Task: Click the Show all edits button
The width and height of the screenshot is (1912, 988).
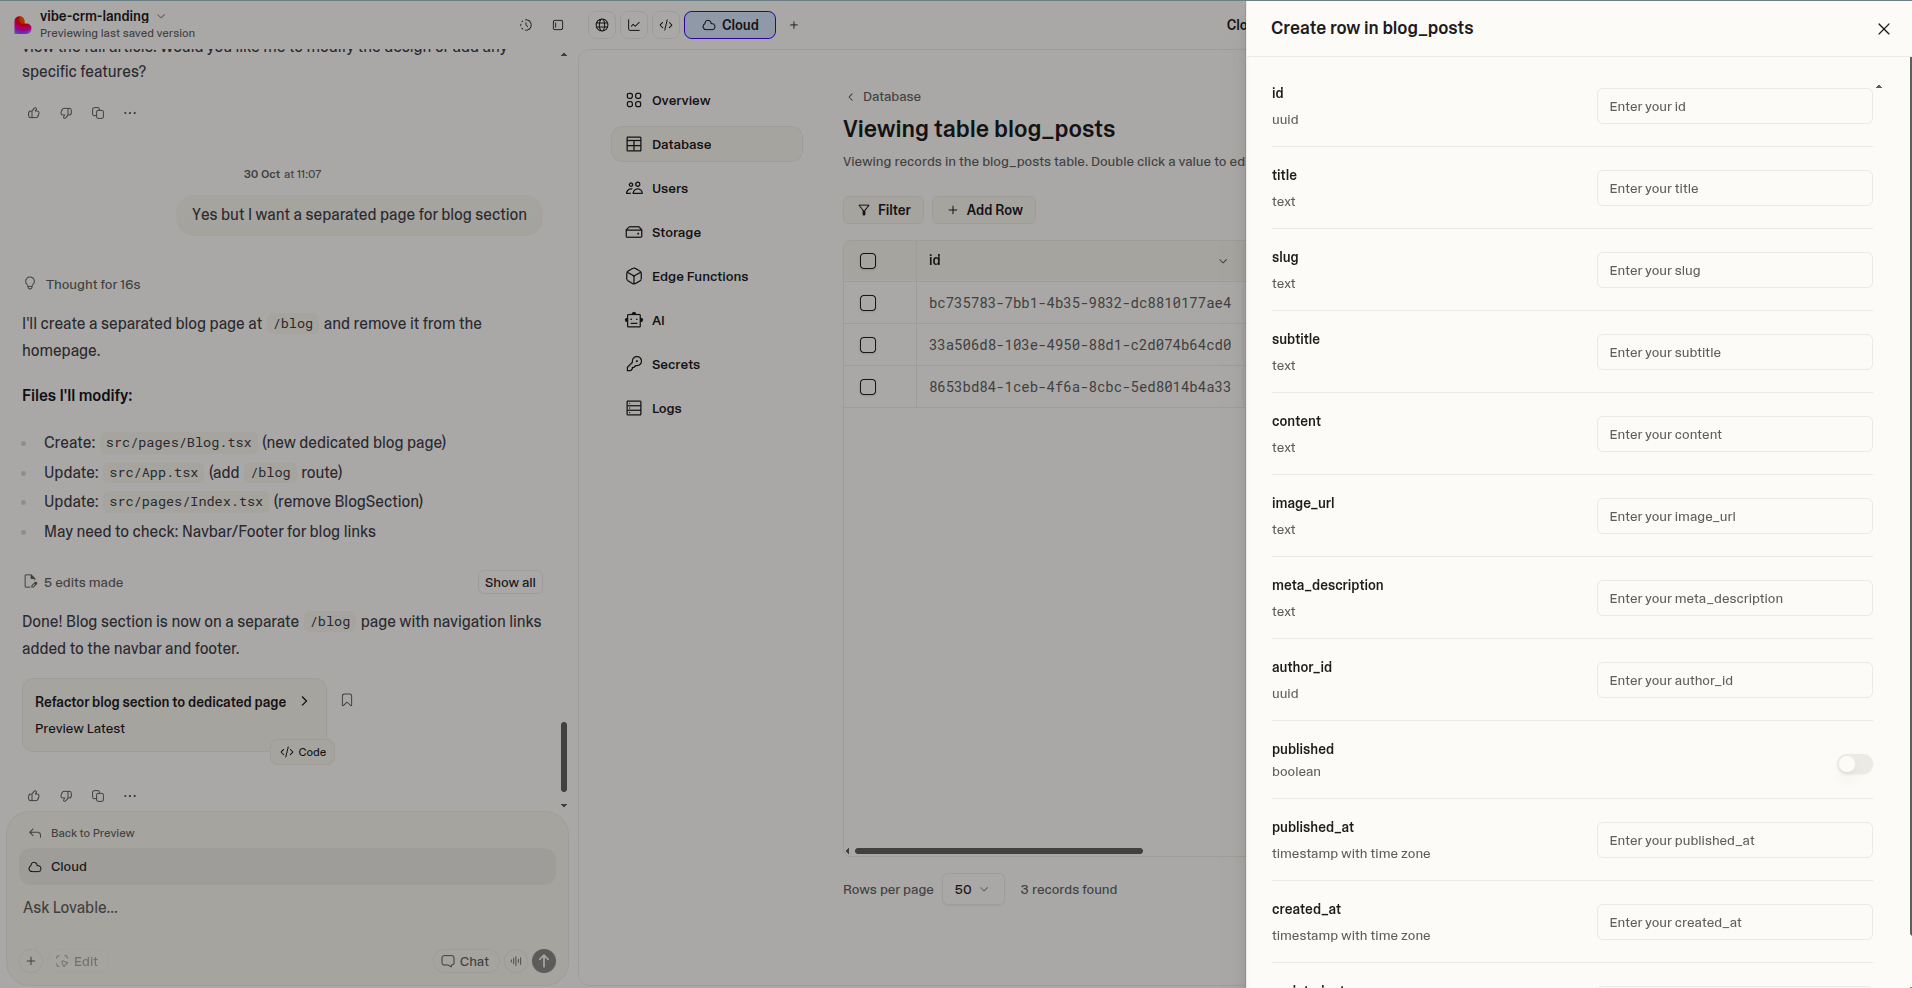Action: click(510, 583)
